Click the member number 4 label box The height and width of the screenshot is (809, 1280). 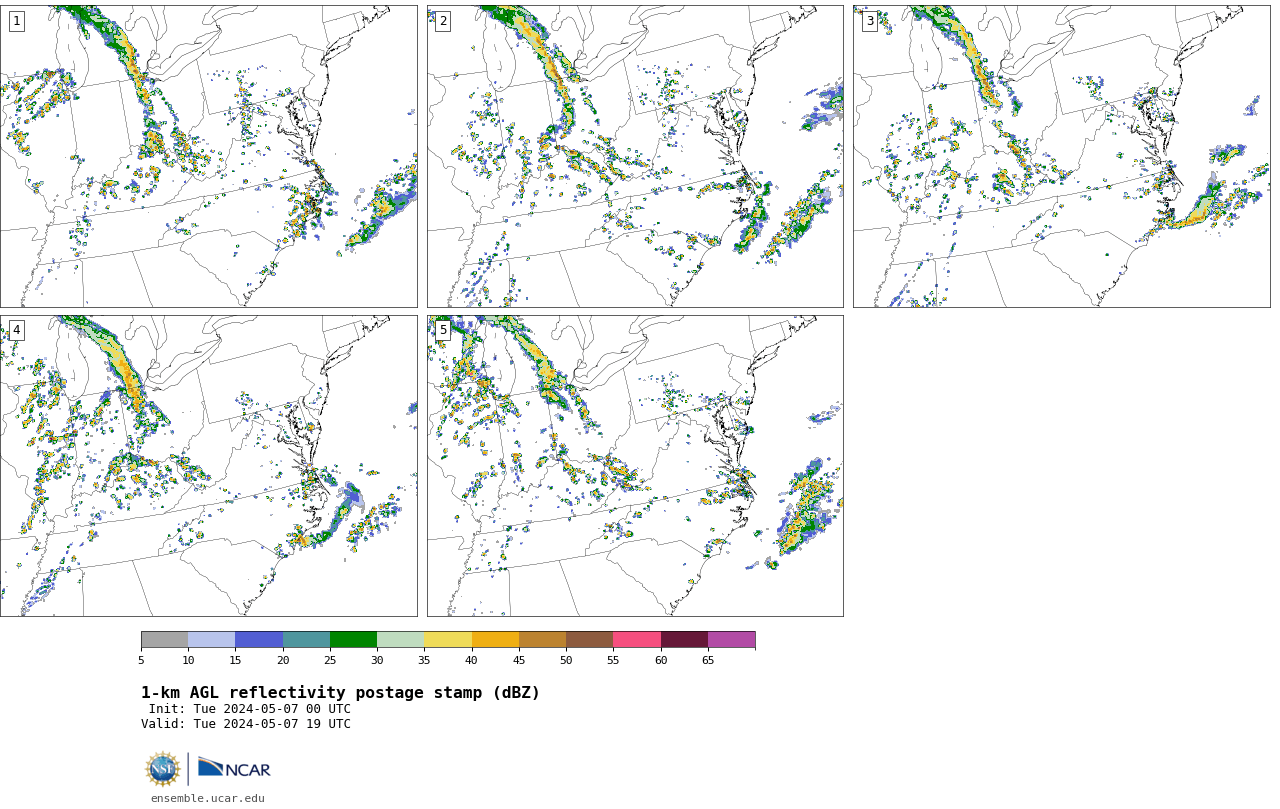[16, 330]
